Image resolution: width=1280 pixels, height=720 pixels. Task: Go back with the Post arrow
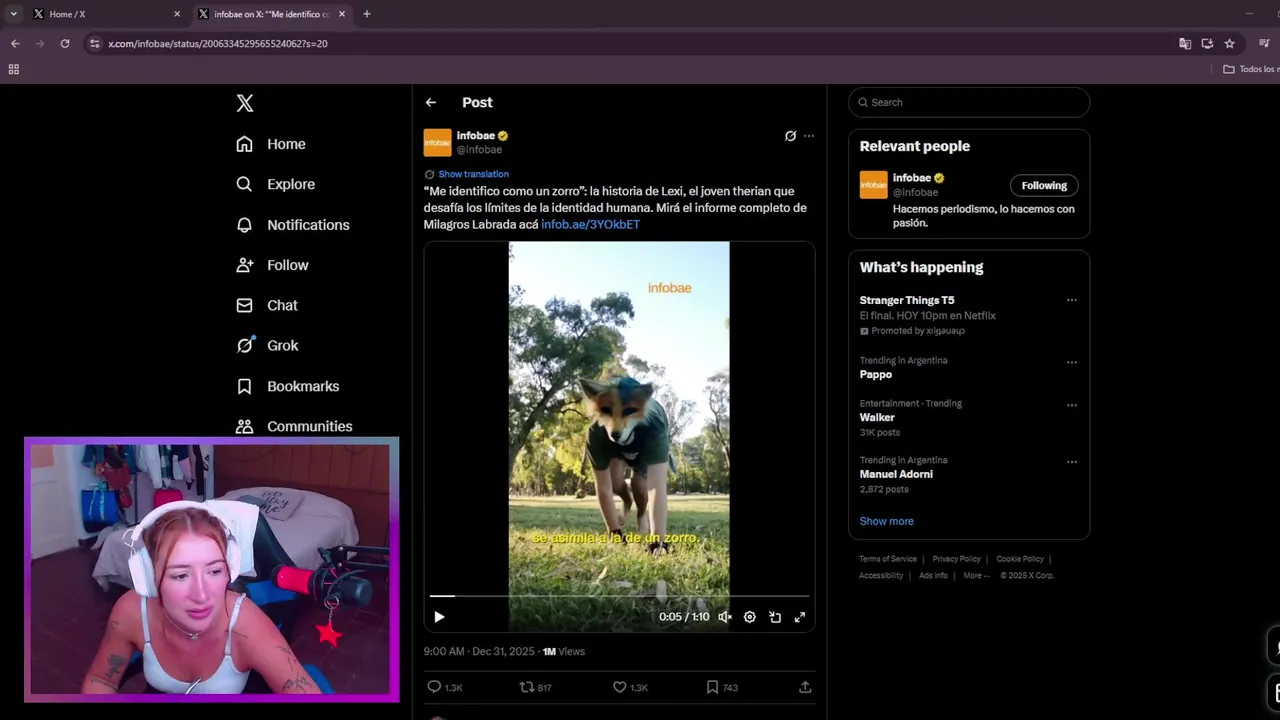click(431, 102)
